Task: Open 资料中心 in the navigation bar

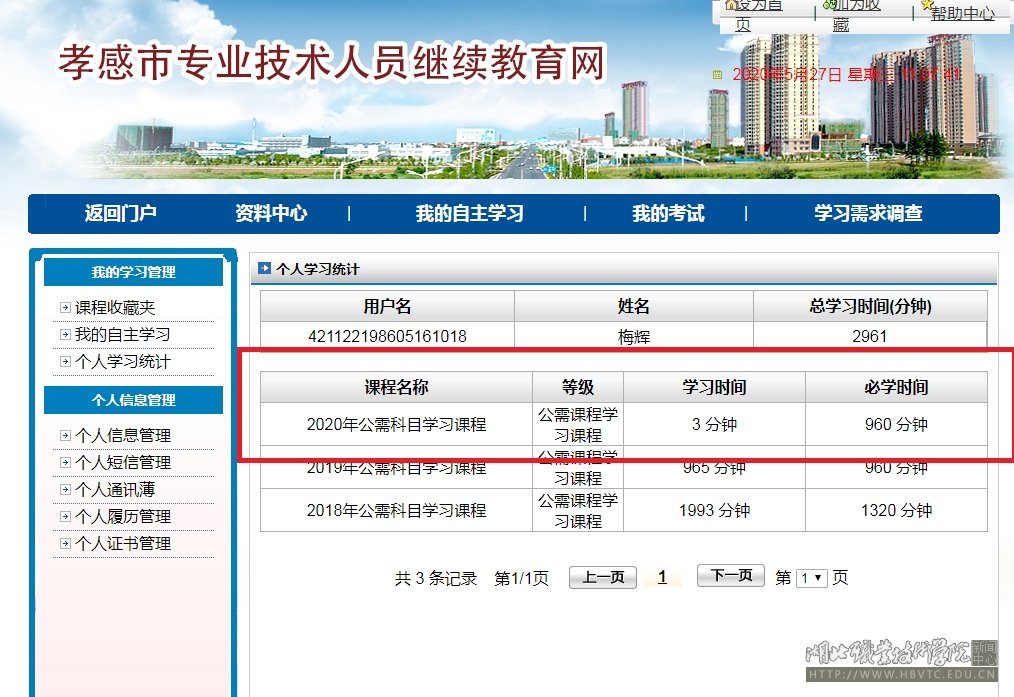Action: click(x=271, y=213)
